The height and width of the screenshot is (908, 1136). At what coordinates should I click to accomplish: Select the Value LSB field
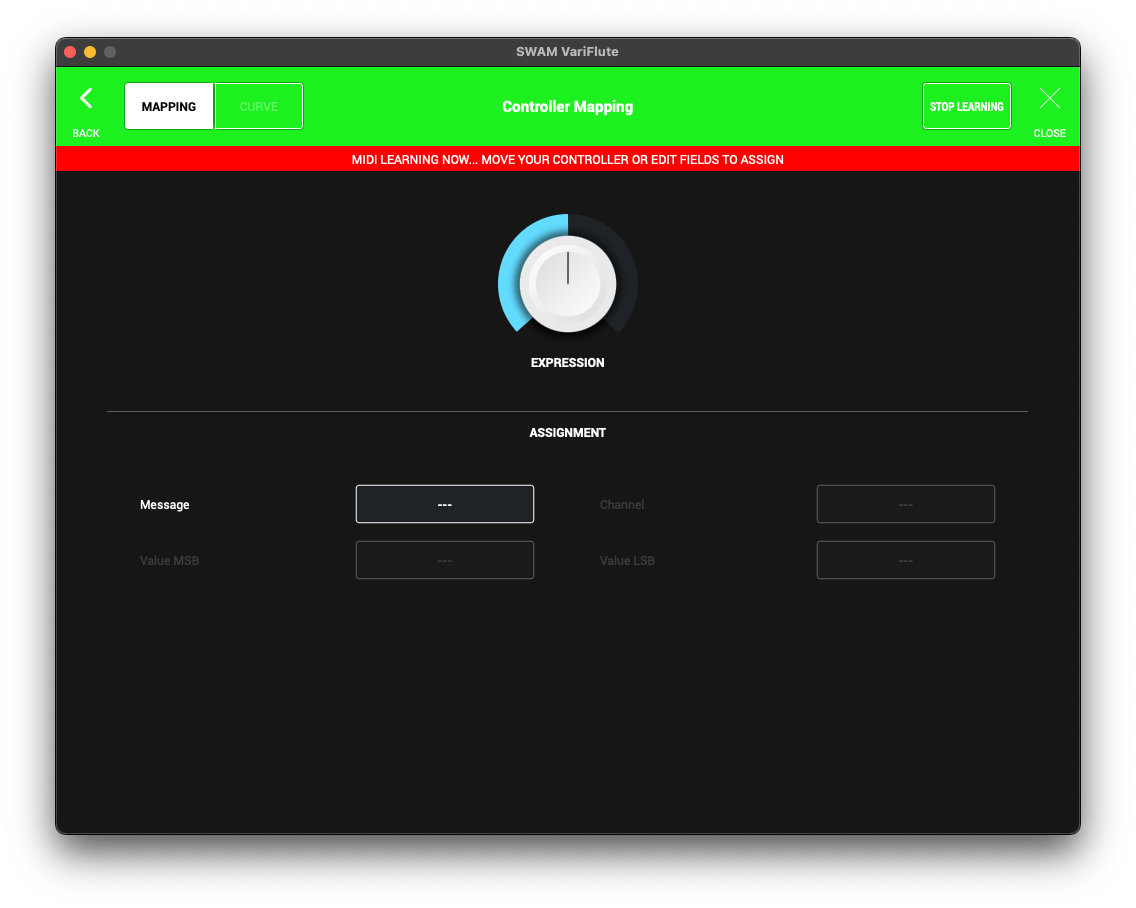pyautogui.click(x=905, y=560)
